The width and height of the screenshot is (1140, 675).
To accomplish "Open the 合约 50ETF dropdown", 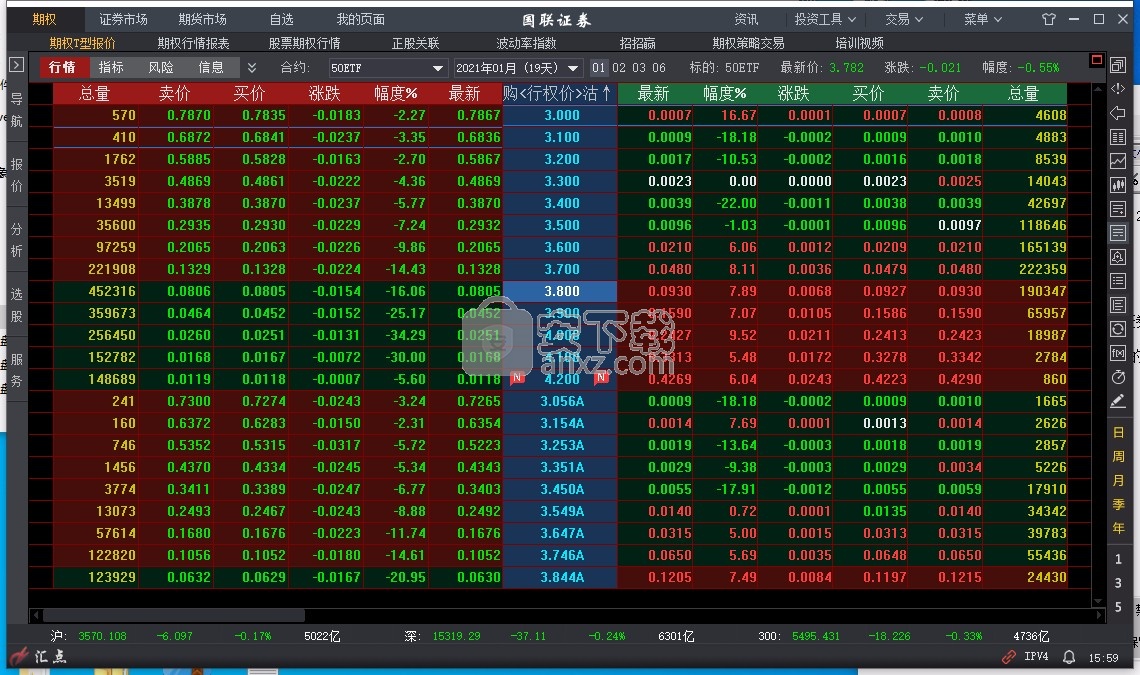I will pos(387,68).
